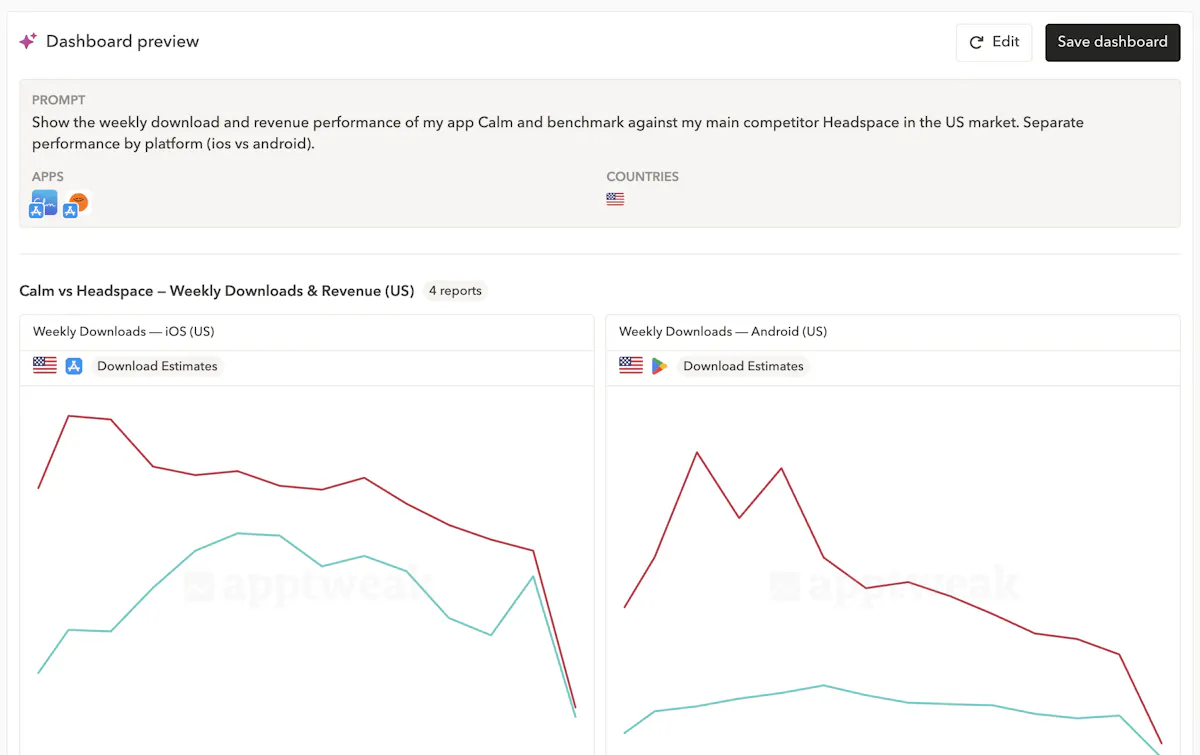Click the Calm app icon under Apps

point(44,204)
